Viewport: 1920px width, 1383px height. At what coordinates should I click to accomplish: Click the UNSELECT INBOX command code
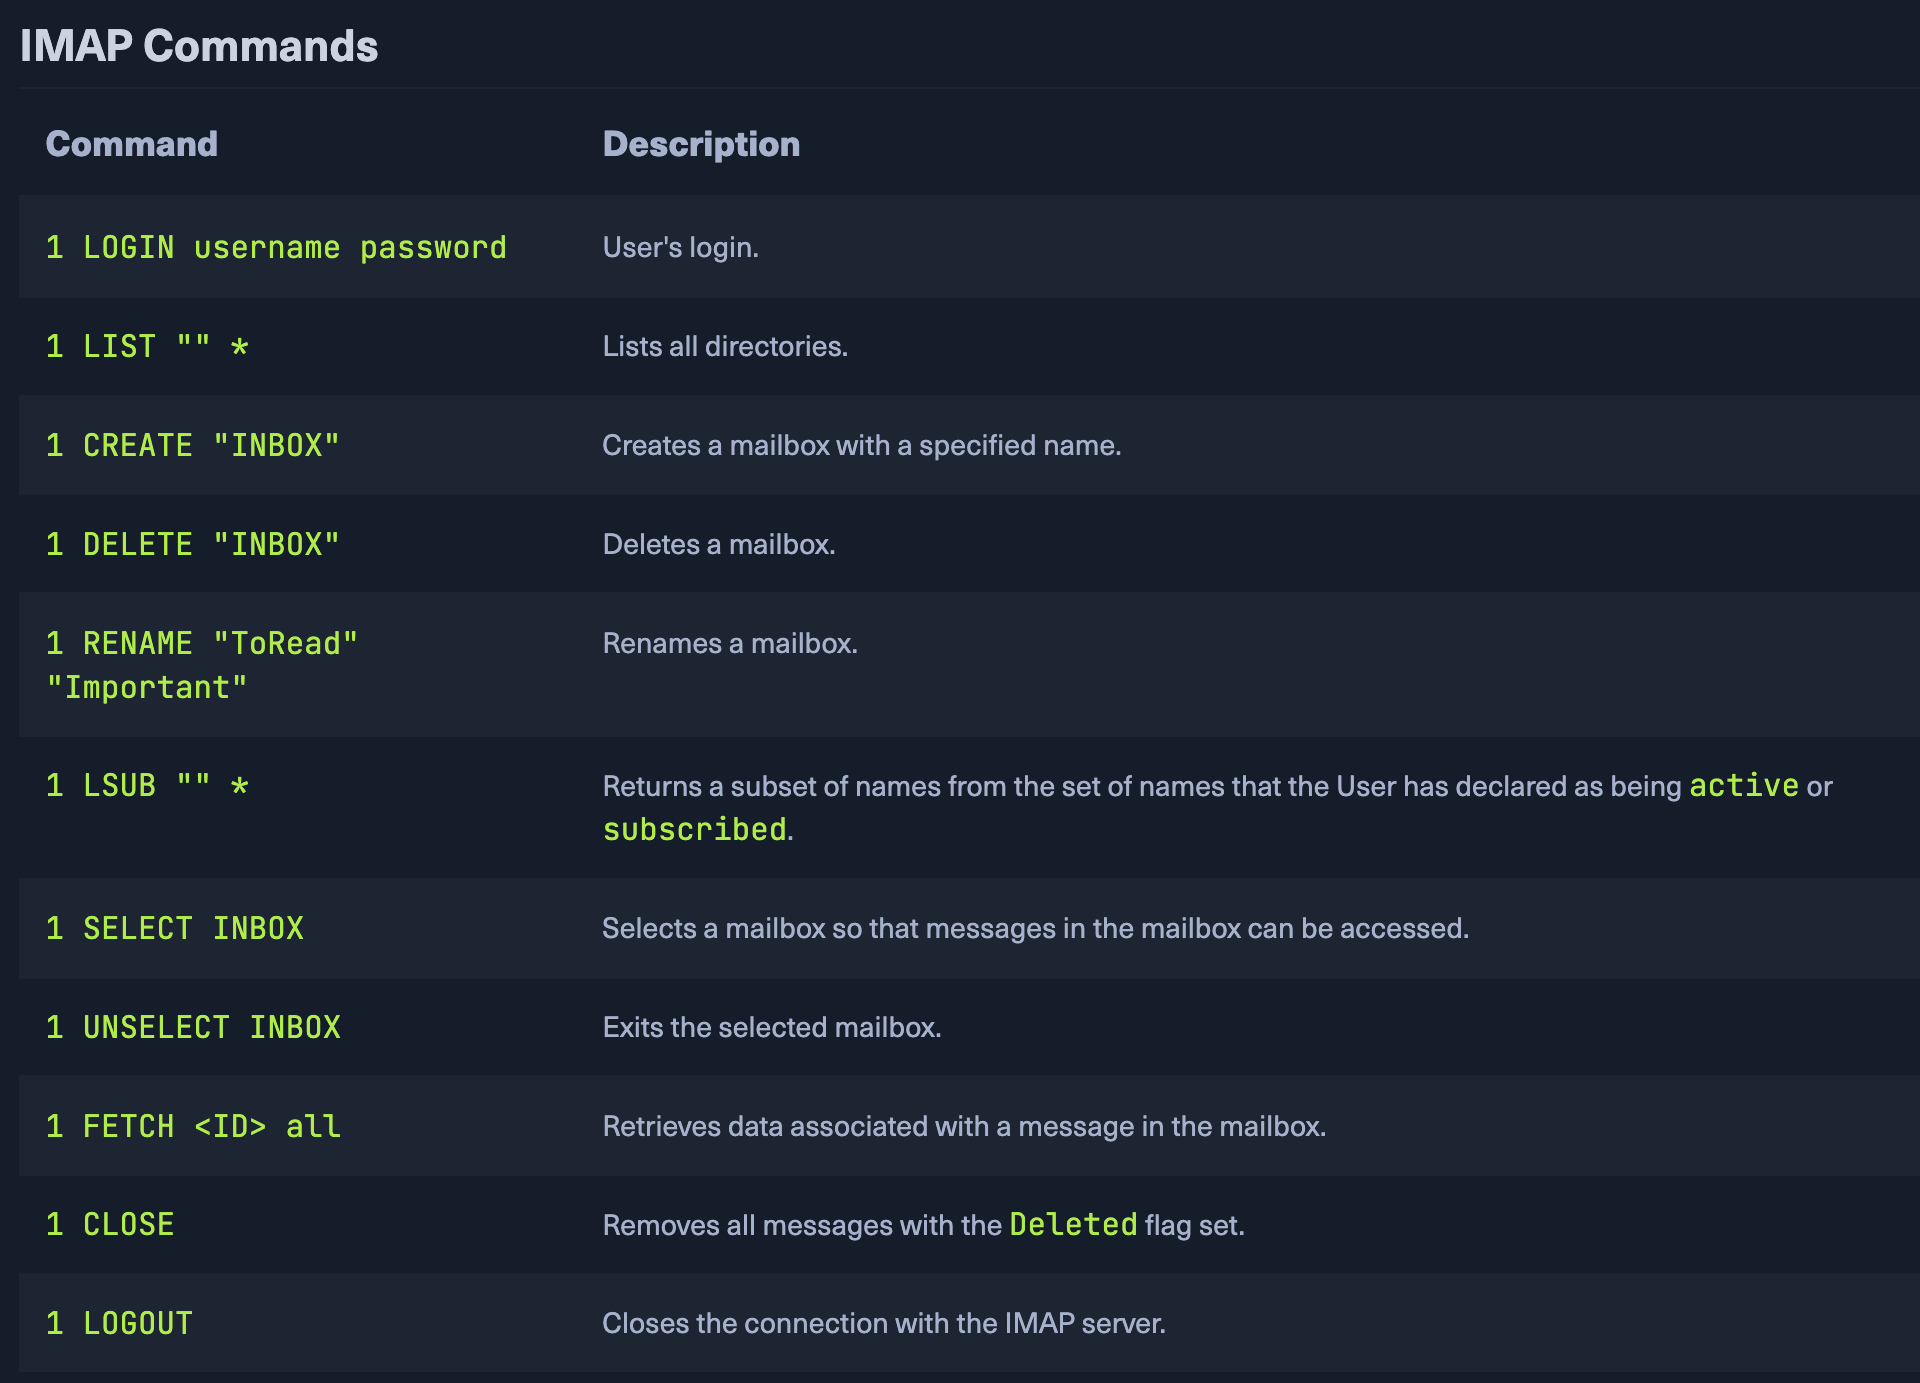193,1027
